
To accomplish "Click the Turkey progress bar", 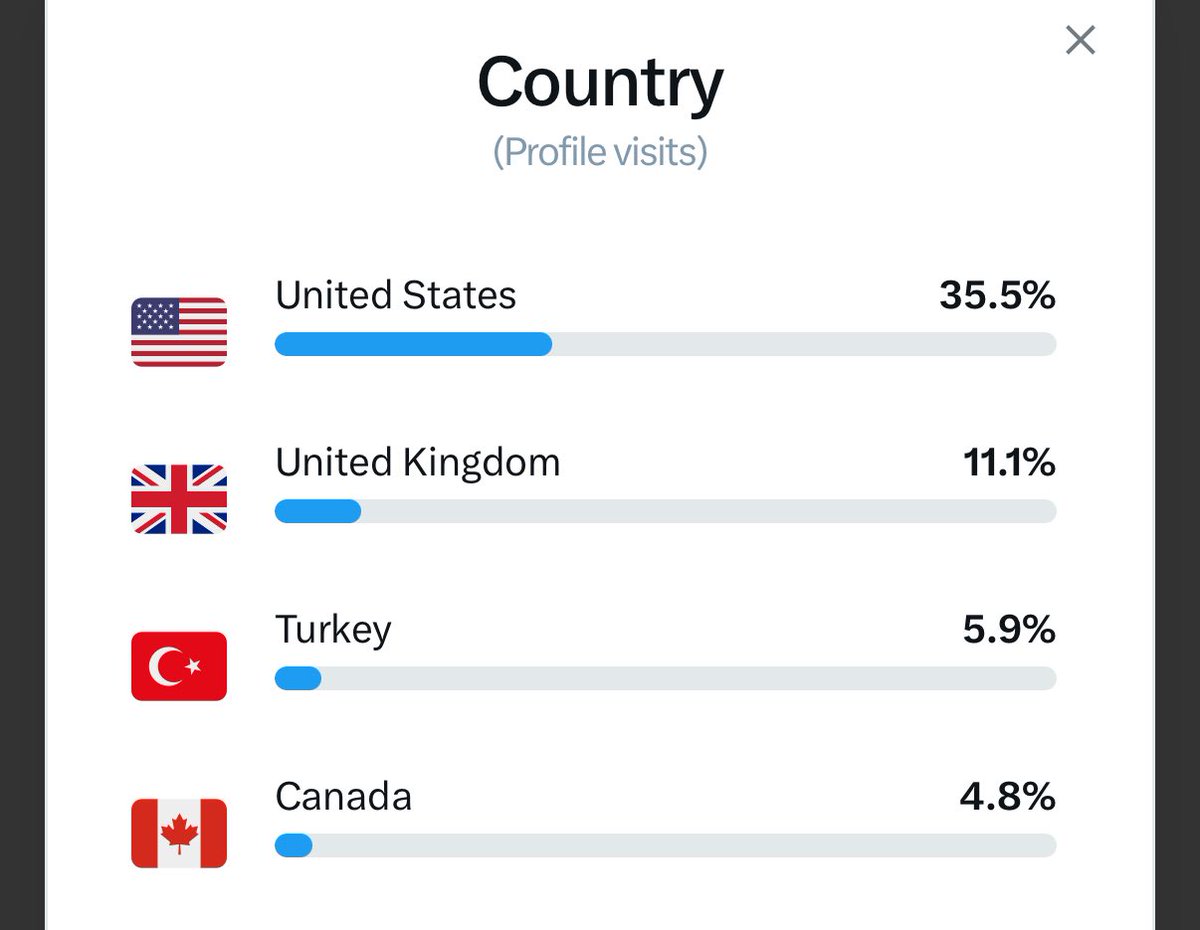I will coord(665,678).
